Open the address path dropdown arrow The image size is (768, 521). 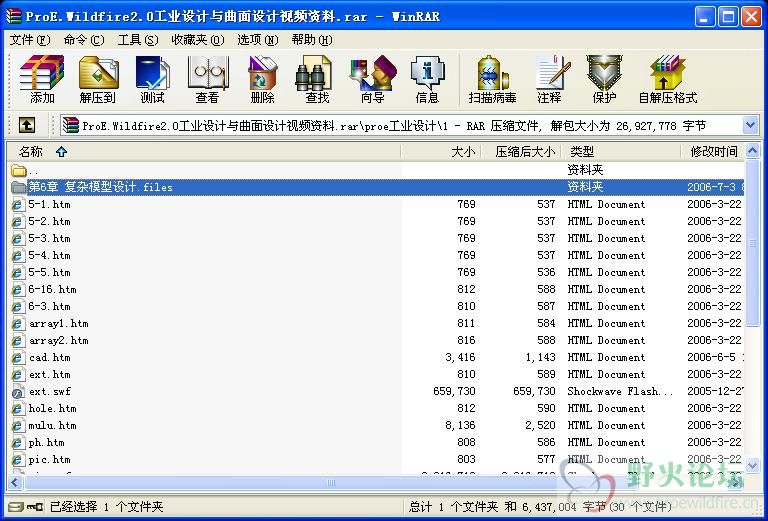click(750, 125)
